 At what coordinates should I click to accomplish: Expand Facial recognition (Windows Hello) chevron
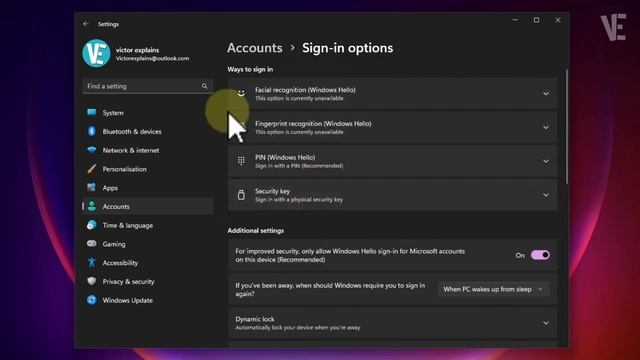(x=546, y=93)
